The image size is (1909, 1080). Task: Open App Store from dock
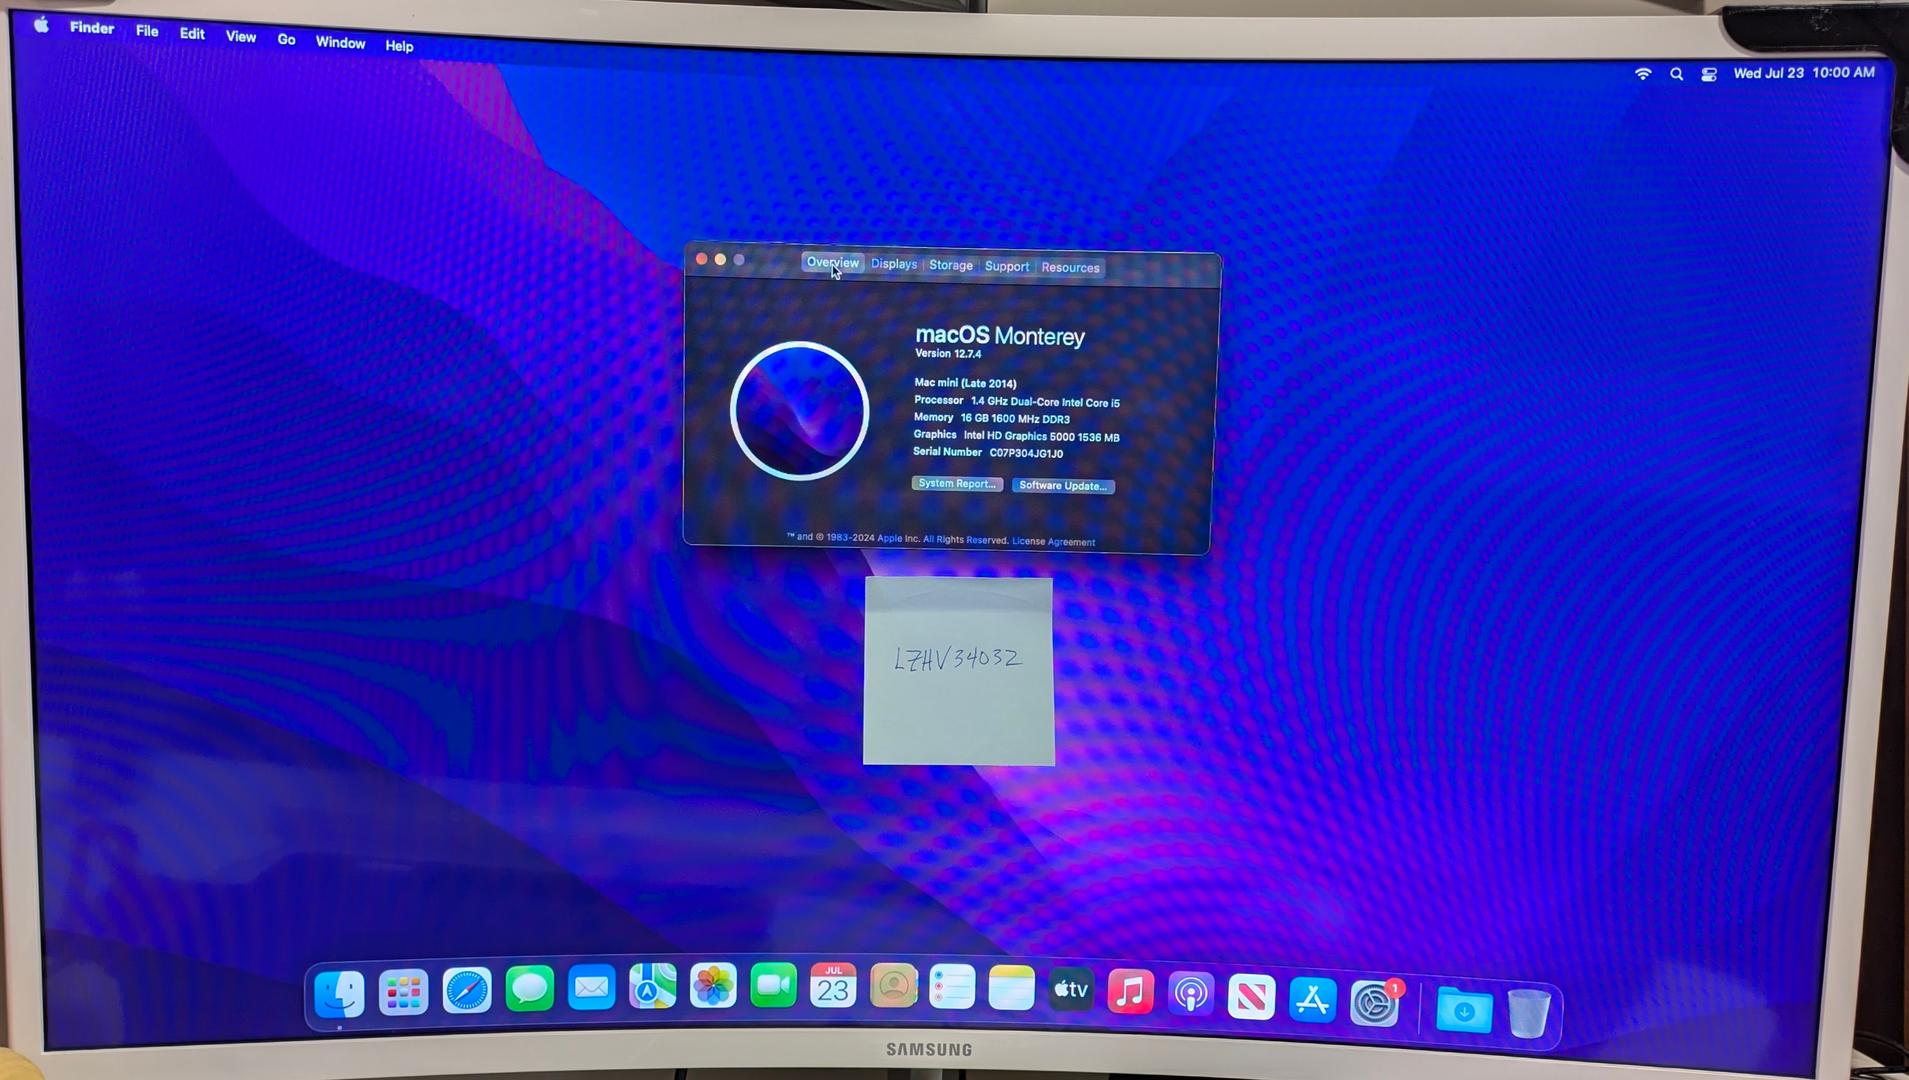coord(1312,1000)
